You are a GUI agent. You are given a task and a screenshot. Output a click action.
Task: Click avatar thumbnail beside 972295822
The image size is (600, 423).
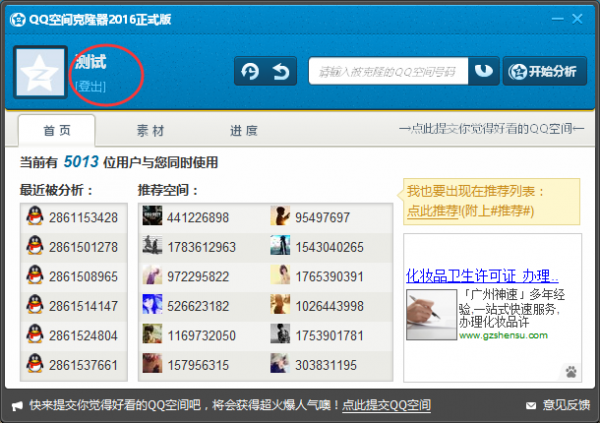pos(152,274)
